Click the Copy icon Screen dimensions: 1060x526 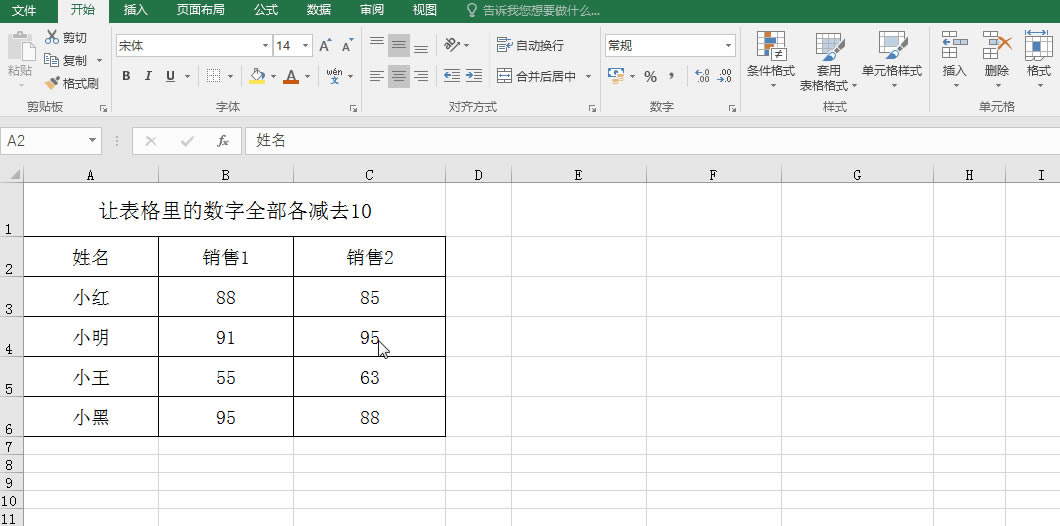coord(51,60)
